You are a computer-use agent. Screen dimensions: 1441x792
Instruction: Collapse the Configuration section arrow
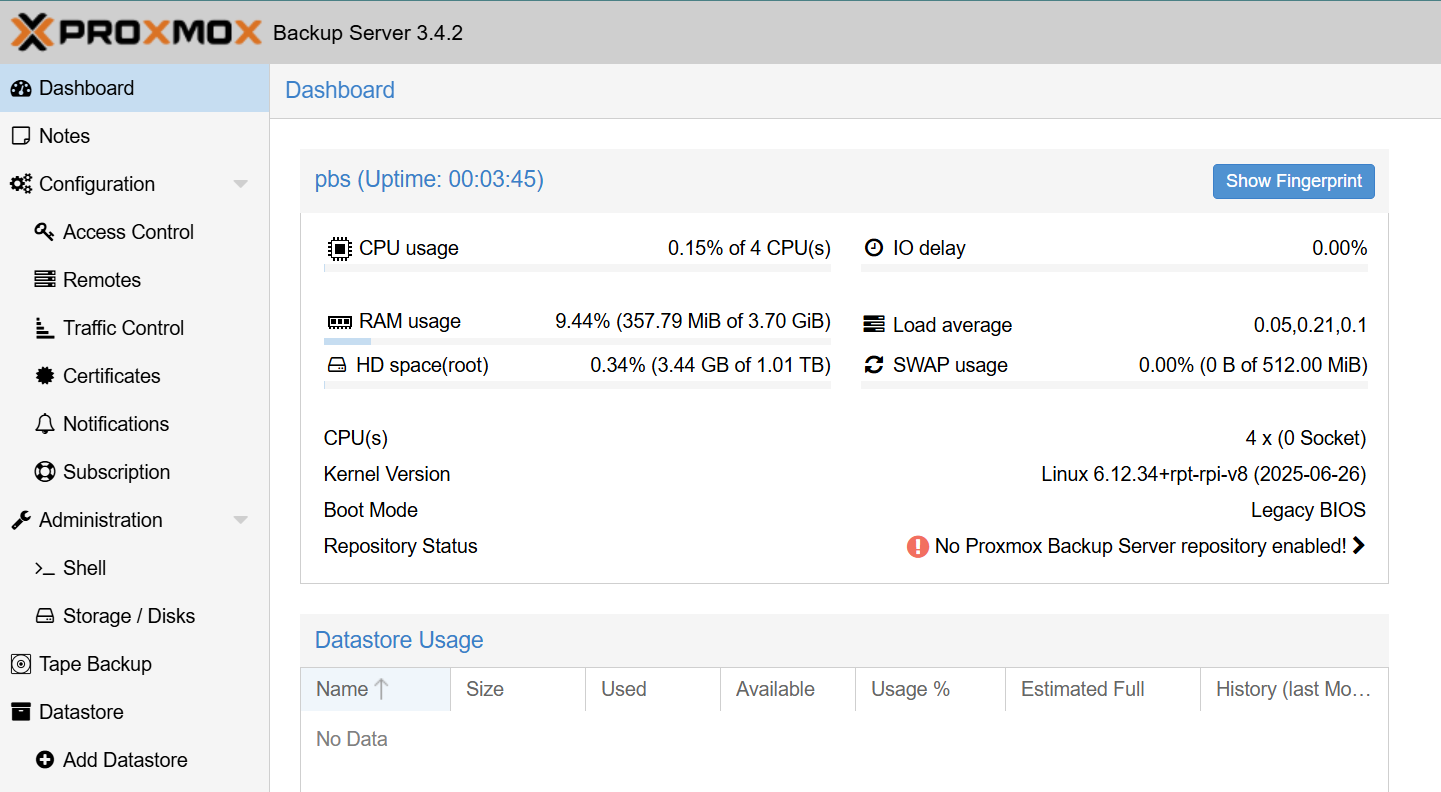[x=240, y=184]
